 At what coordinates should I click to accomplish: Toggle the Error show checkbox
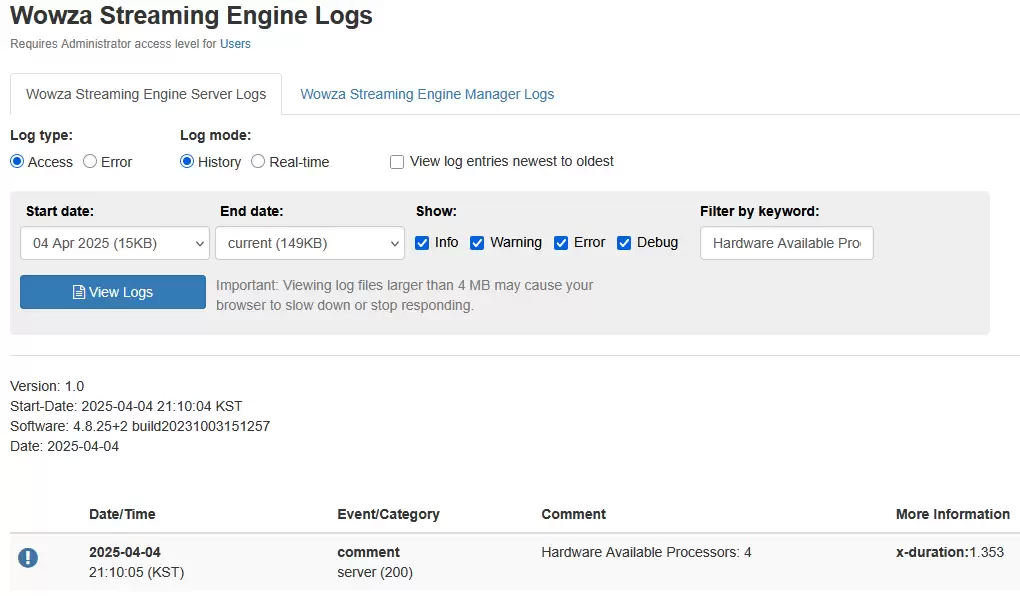click(561, 243)
